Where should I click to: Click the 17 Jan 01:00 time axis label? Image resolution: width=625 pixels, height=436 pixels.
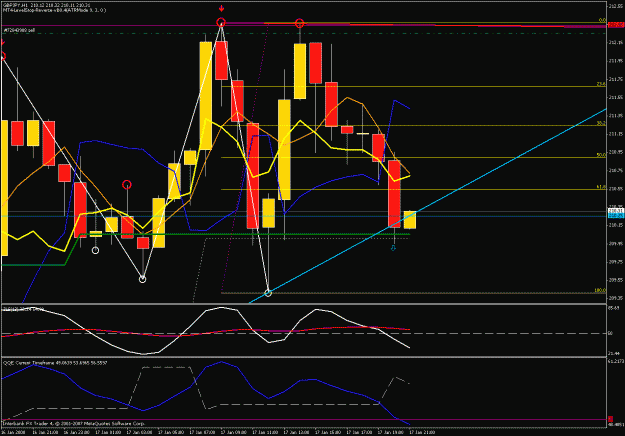[x=108, y=432]
